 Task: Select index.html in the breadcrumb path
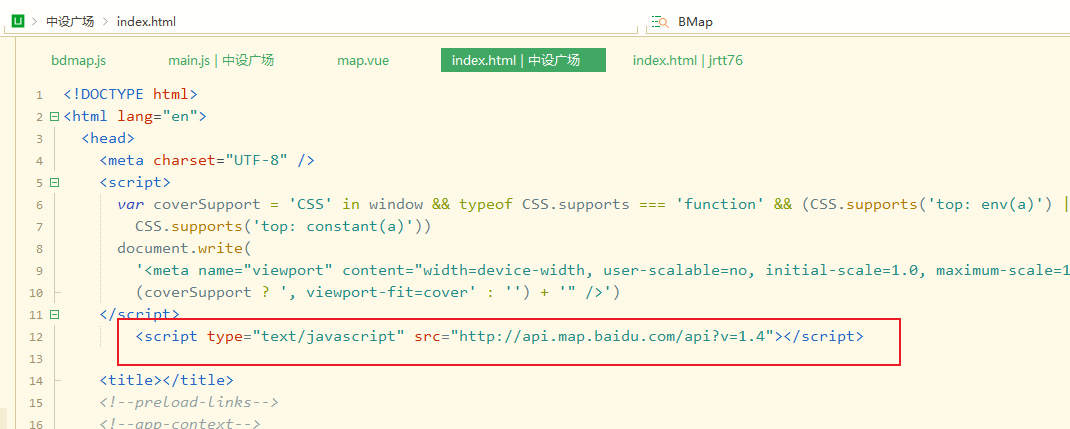click(x=146, y=21)
